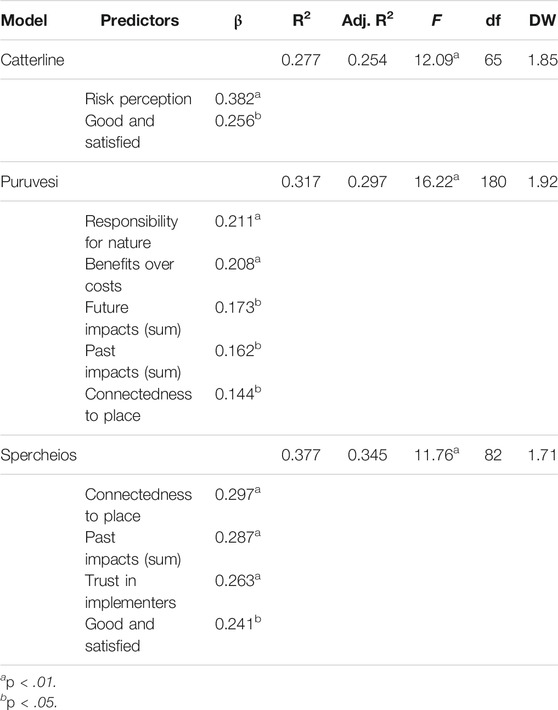The image size is (558, 710).
Task: Click the Trust in implementers predictor
Action: point(130,591)
